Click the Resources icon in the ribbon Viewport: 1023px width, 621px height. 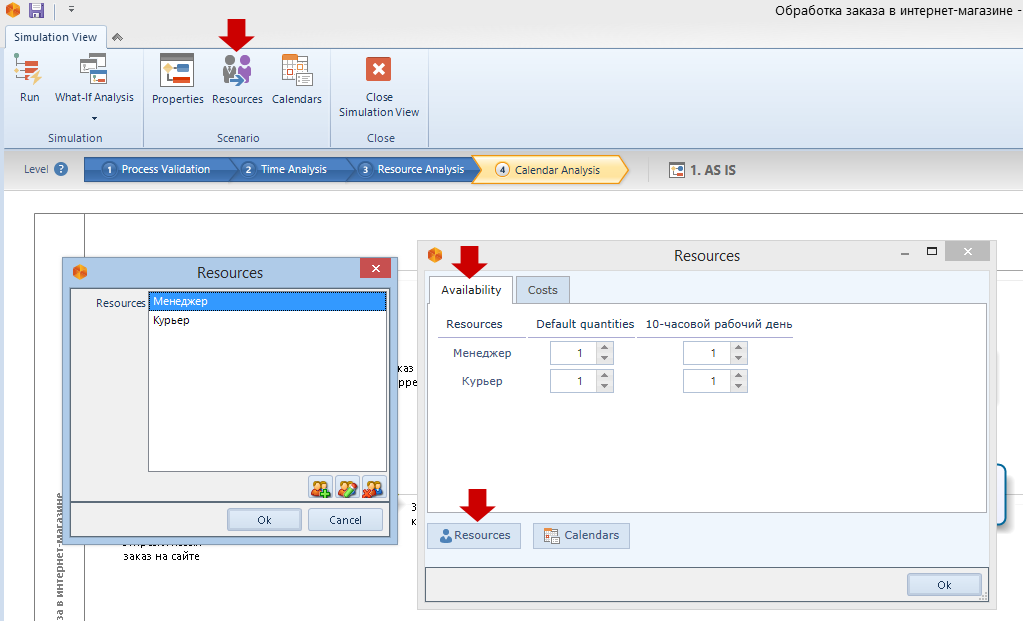tap(237, 70)
